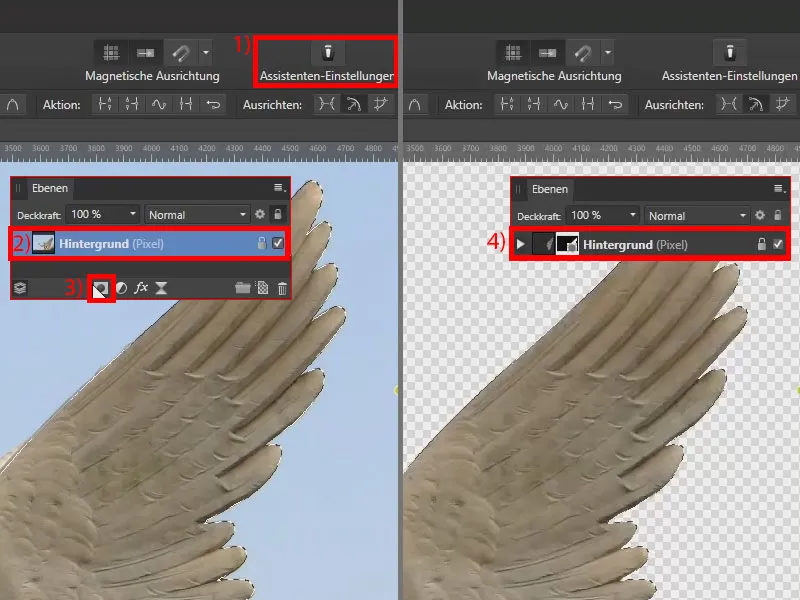
Task: Click the half-circle adjustment icon in left Ebenen footer
Action: point(121,288)
